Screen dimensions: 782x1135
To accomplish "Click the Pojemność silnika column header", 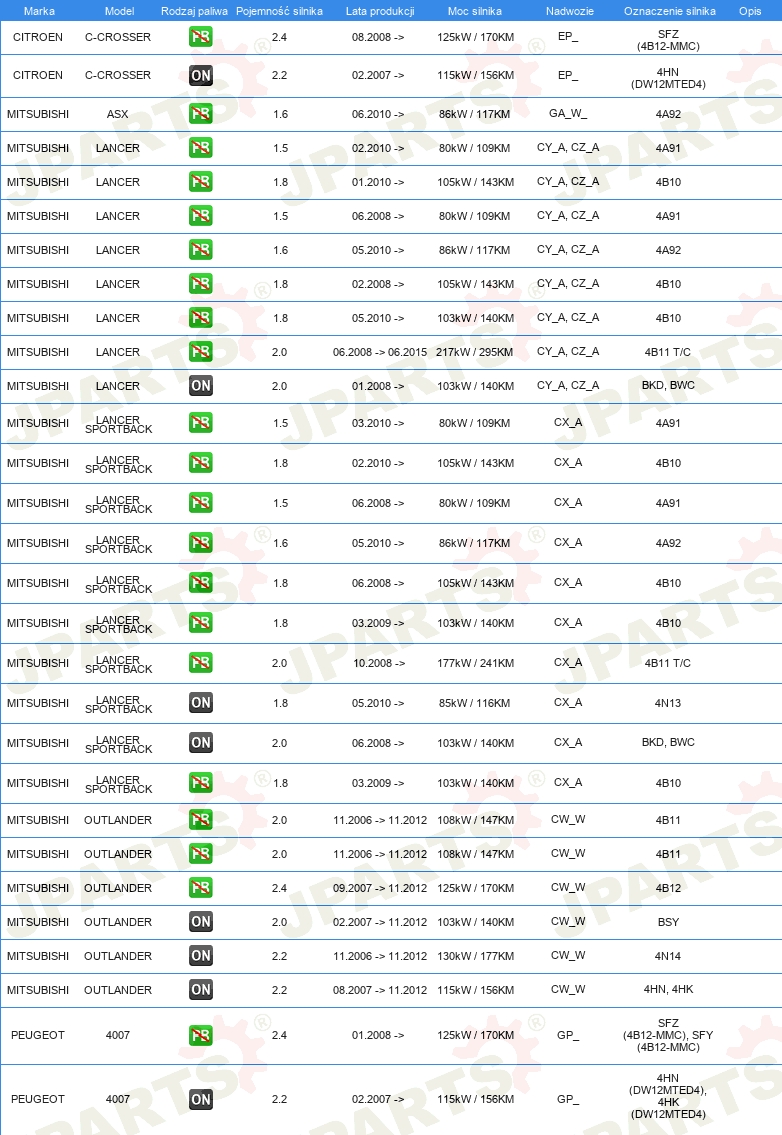I will (279, 11).
